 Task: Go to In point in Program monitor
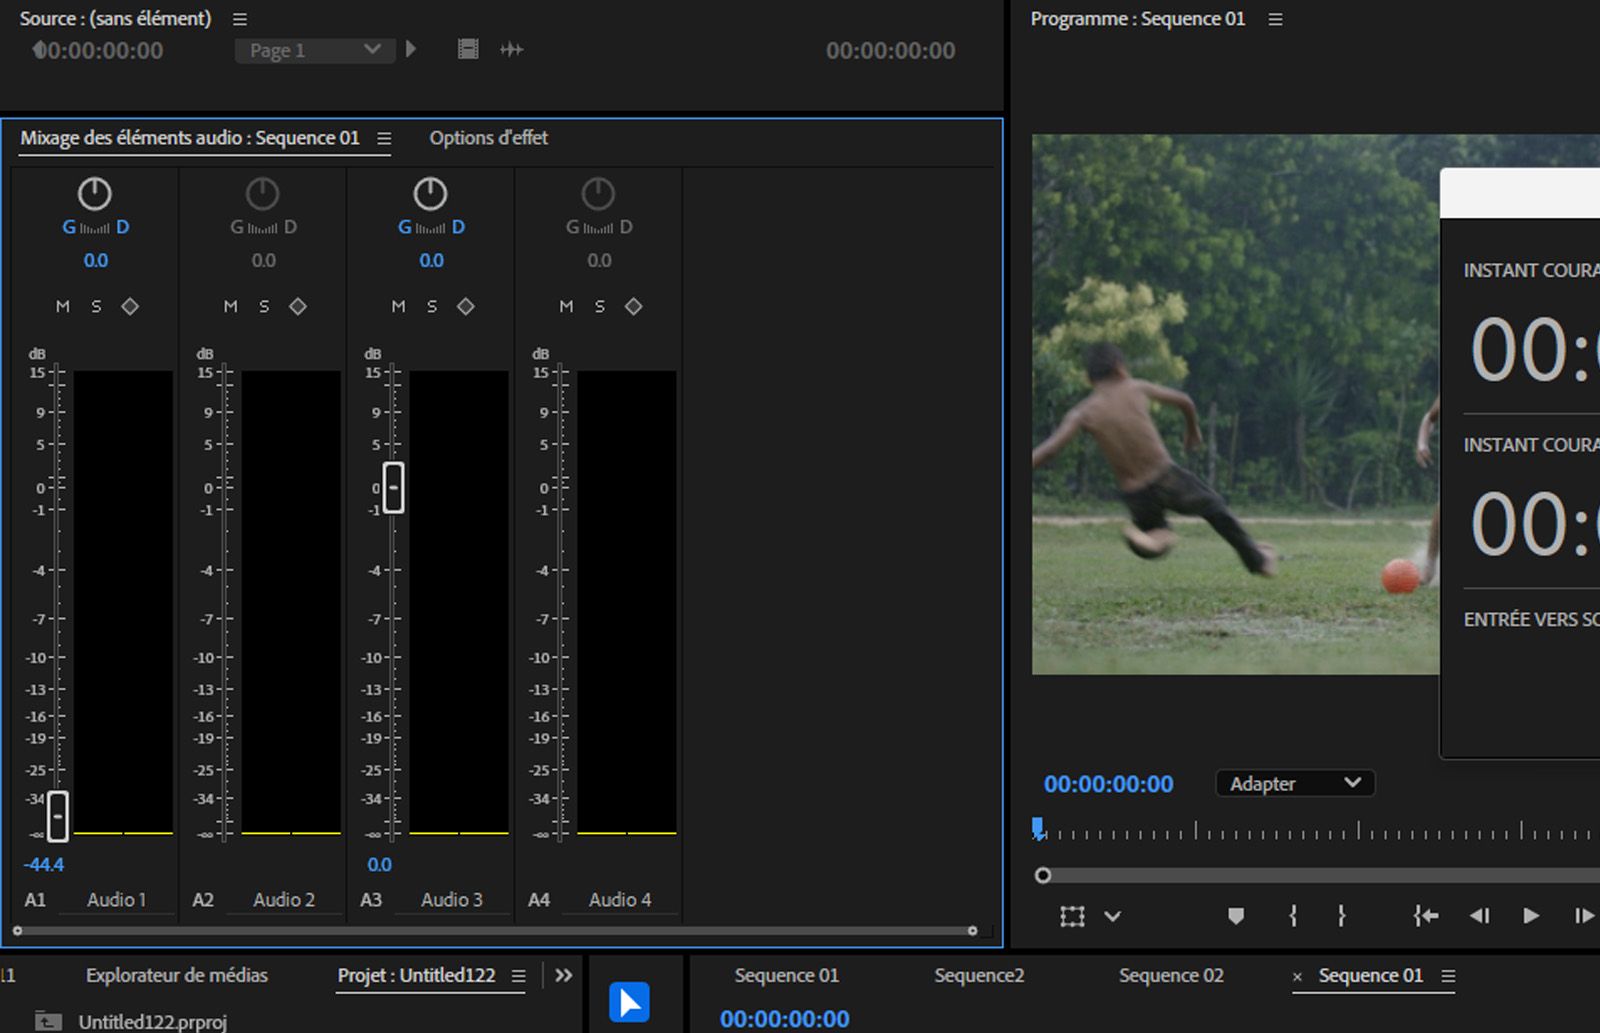pos(1426,916)
